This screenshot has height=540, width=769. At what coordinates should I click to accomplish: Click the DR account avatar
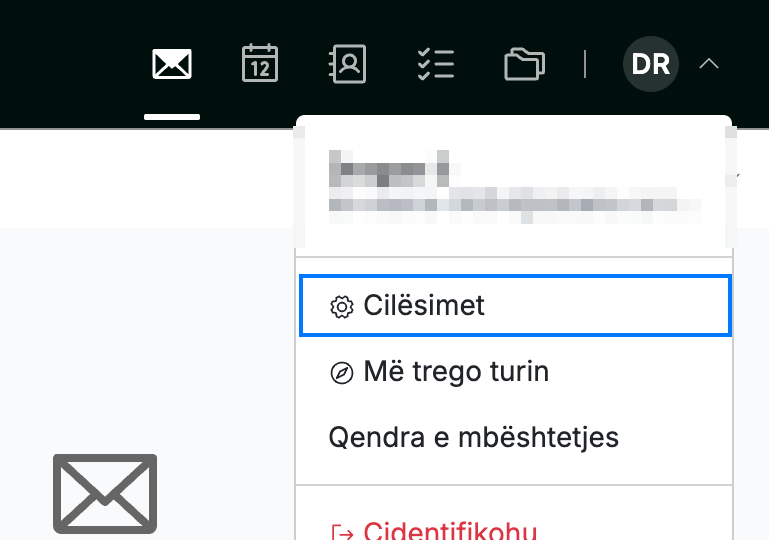tap(651, 64)
